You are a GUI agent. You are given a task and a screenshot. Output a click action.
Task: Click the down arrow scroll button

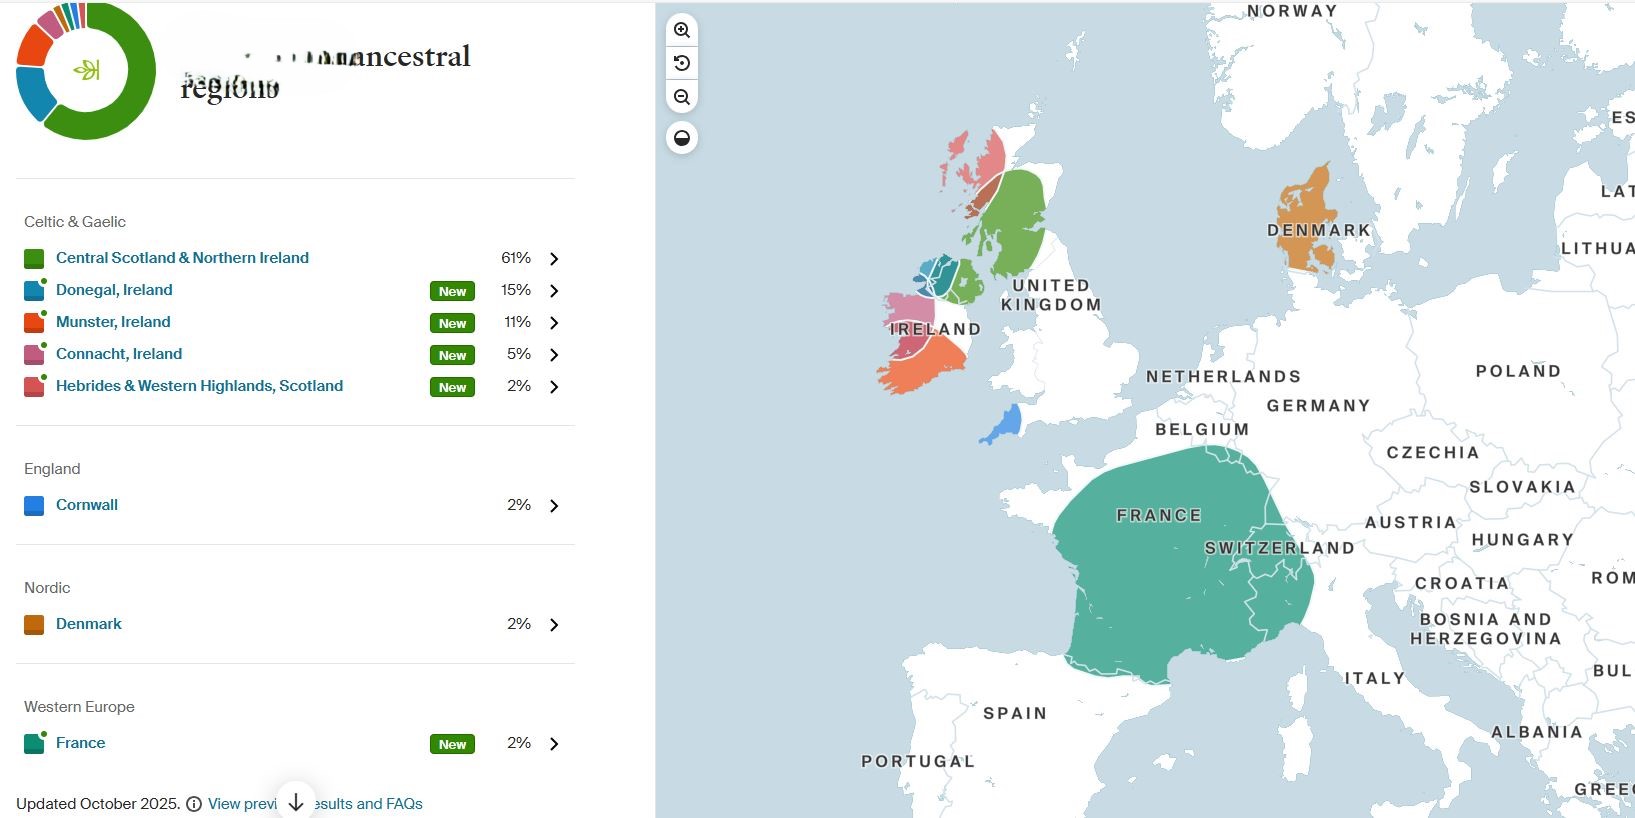[296, 802]
